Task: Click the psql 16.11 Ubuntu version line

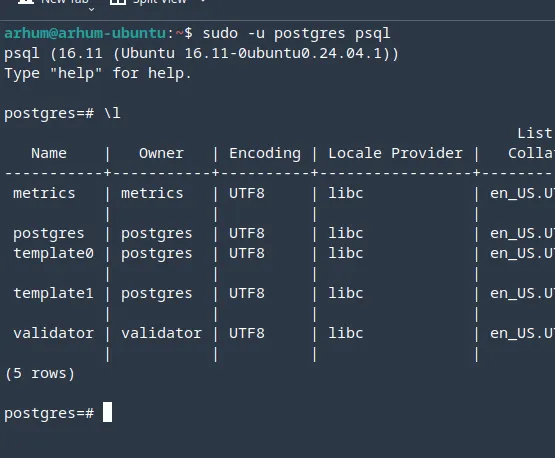Action: click(x=201, y=54)
